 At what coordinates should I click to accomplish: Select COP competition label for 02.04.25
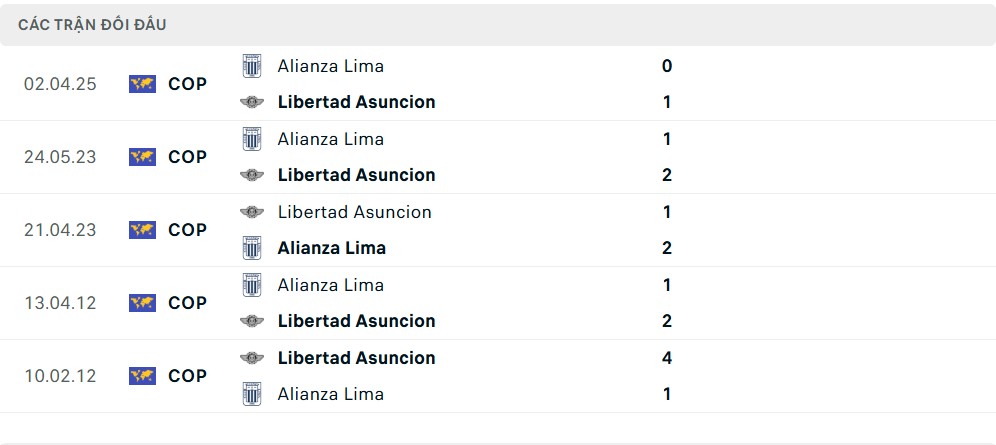coord(187,84)
